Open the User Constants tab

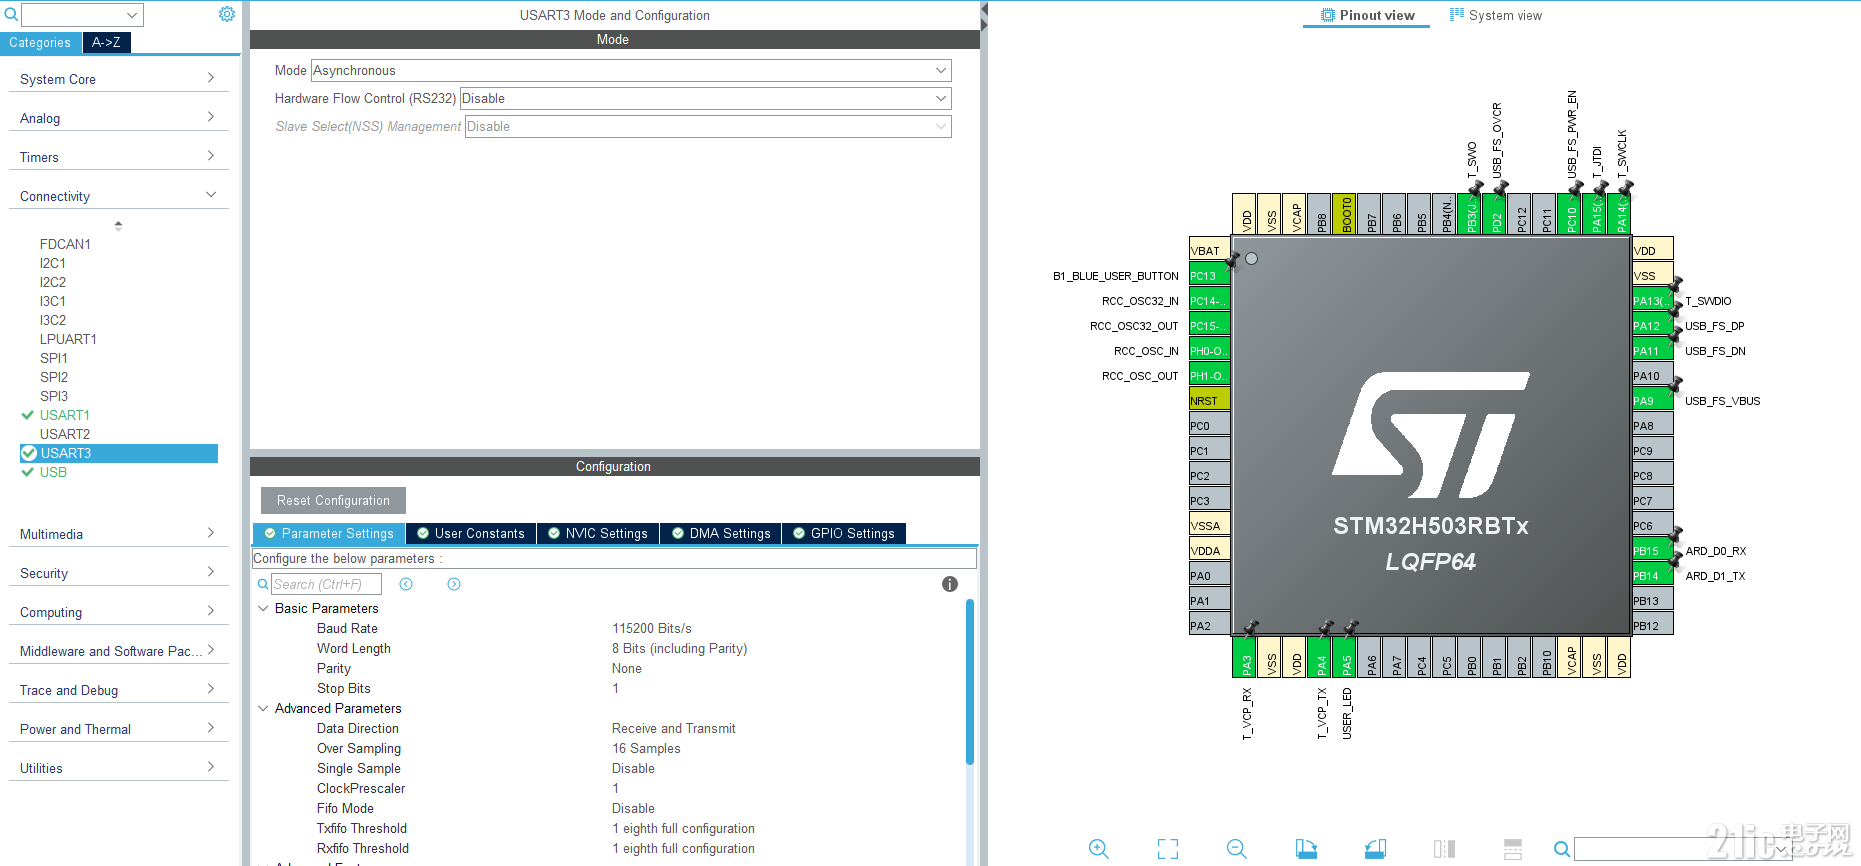471,533
